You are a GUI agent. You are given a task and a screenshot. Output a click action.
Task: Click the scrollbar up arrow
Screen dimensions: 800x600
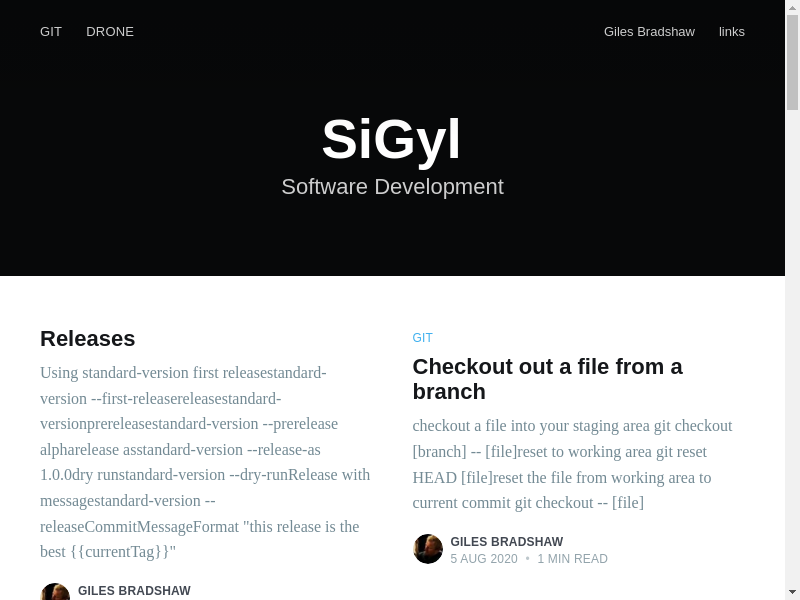(x=792, y=7)
